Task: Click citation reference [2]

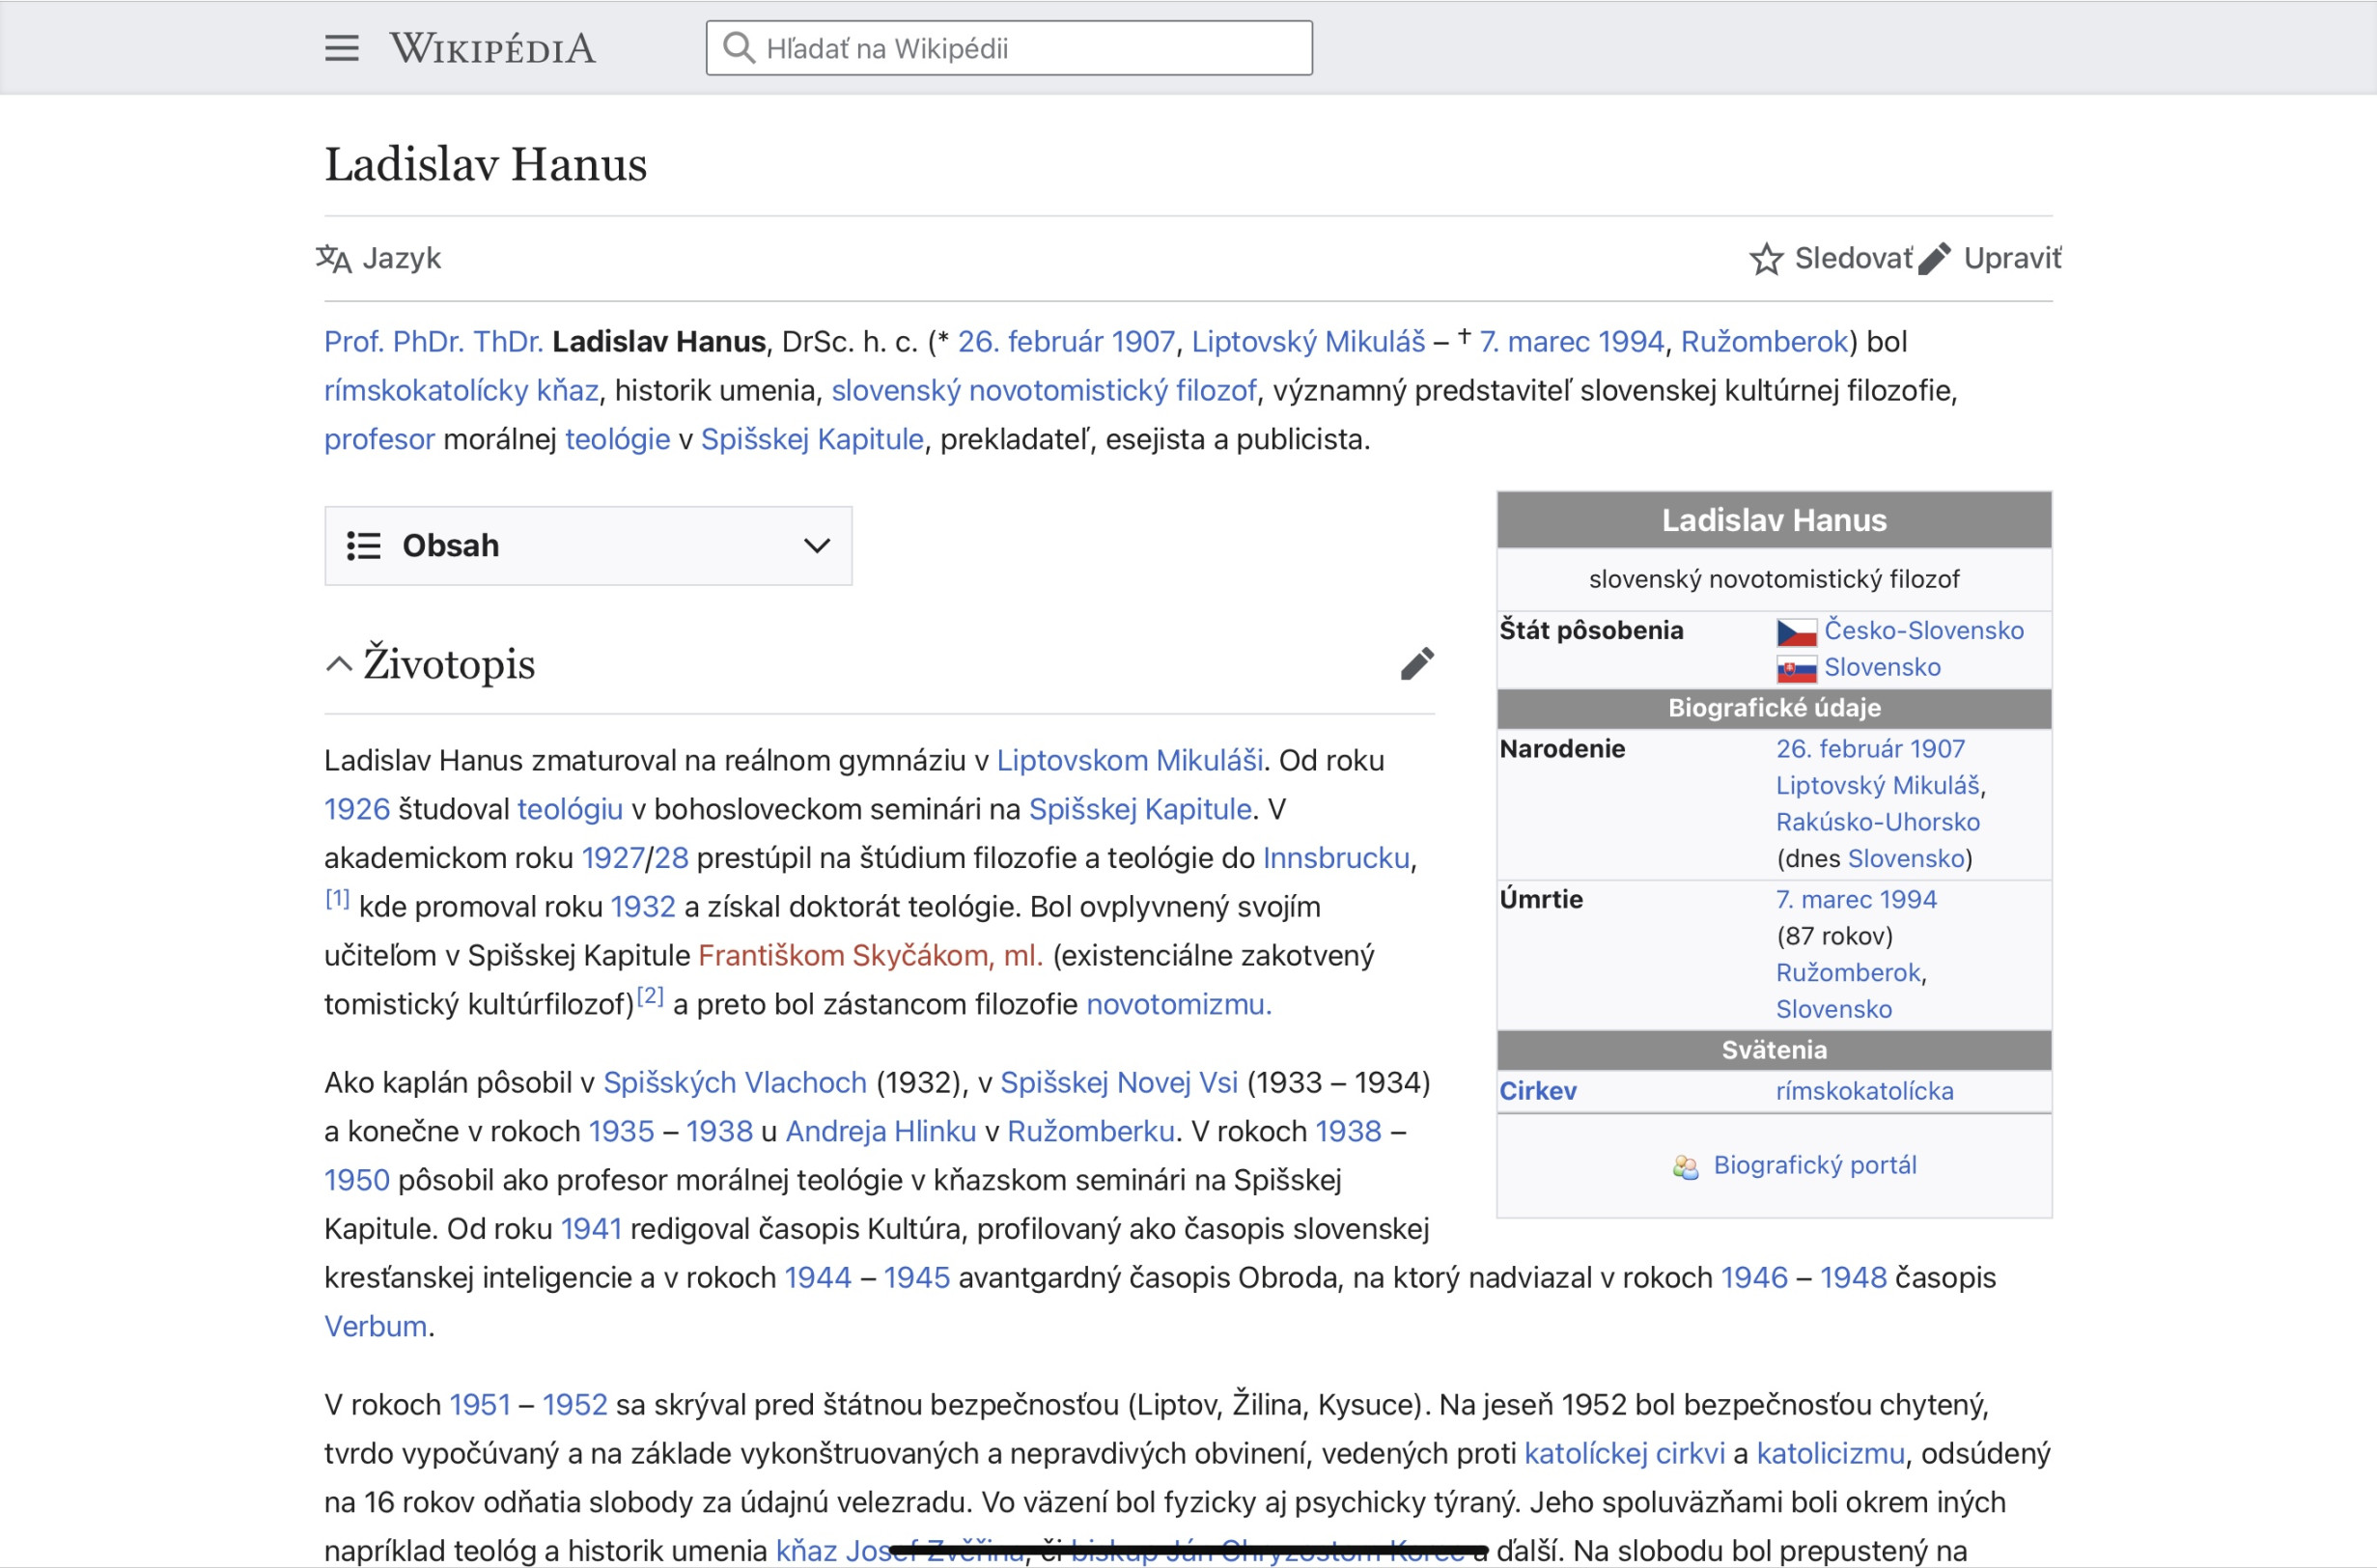Action: pos(650,996)
